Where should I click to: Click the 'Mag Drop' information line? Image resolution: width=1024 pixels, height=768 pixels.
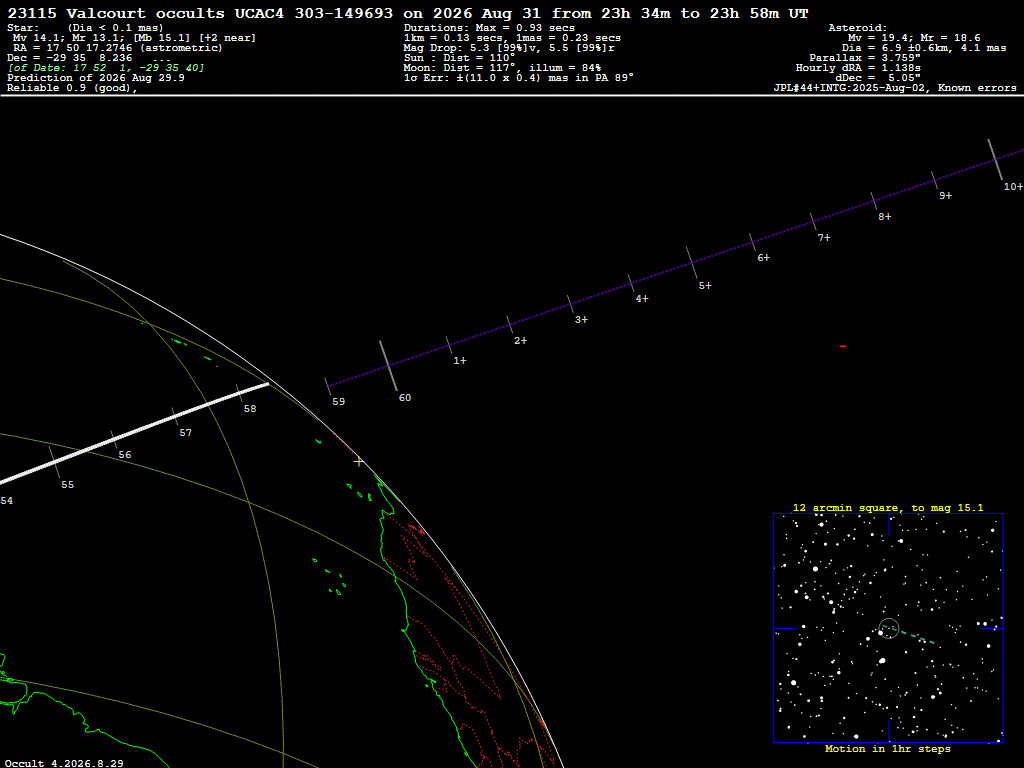pyautogui.click(x=509, y=48)
